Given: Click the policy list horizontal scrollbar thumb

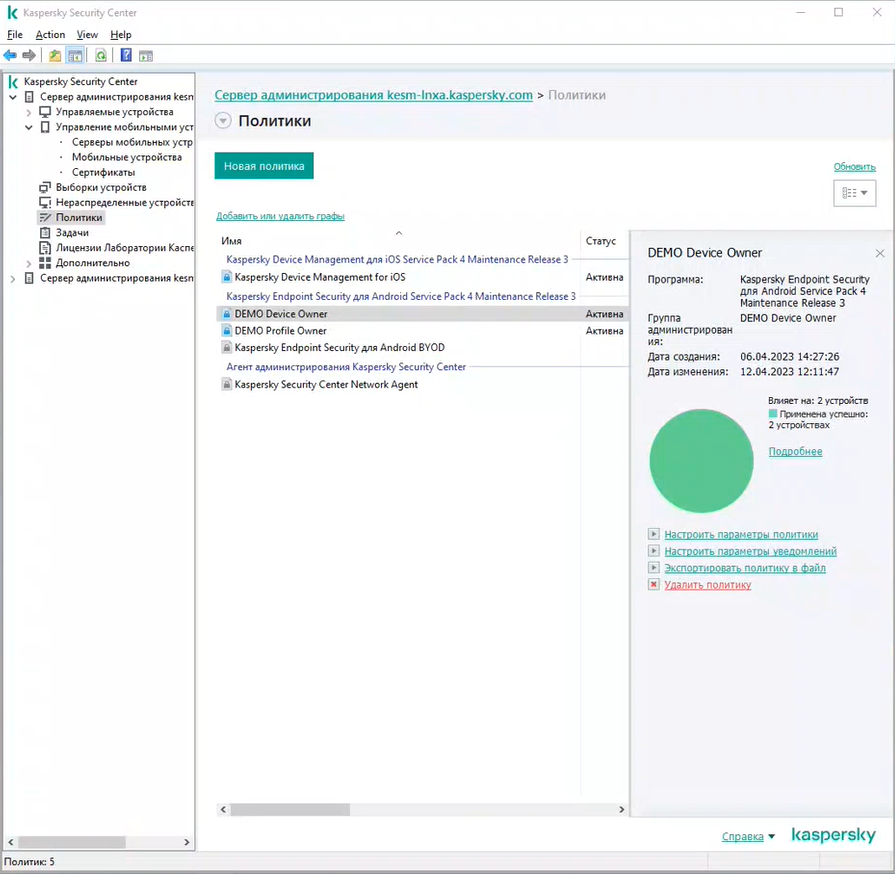Looking at the screenshot, I should coord(290,809).
